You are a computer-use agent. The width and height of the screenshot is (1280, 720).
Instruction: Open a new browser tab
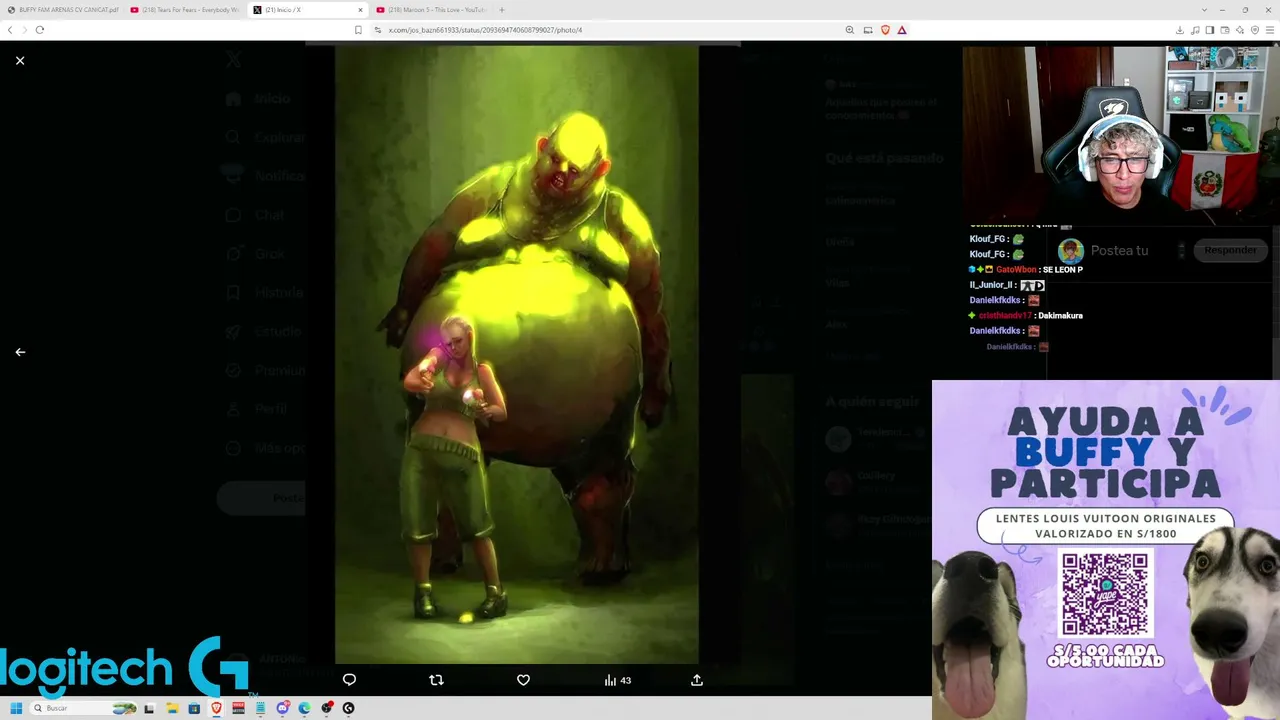pyautogui.click(x=502, y=10)
